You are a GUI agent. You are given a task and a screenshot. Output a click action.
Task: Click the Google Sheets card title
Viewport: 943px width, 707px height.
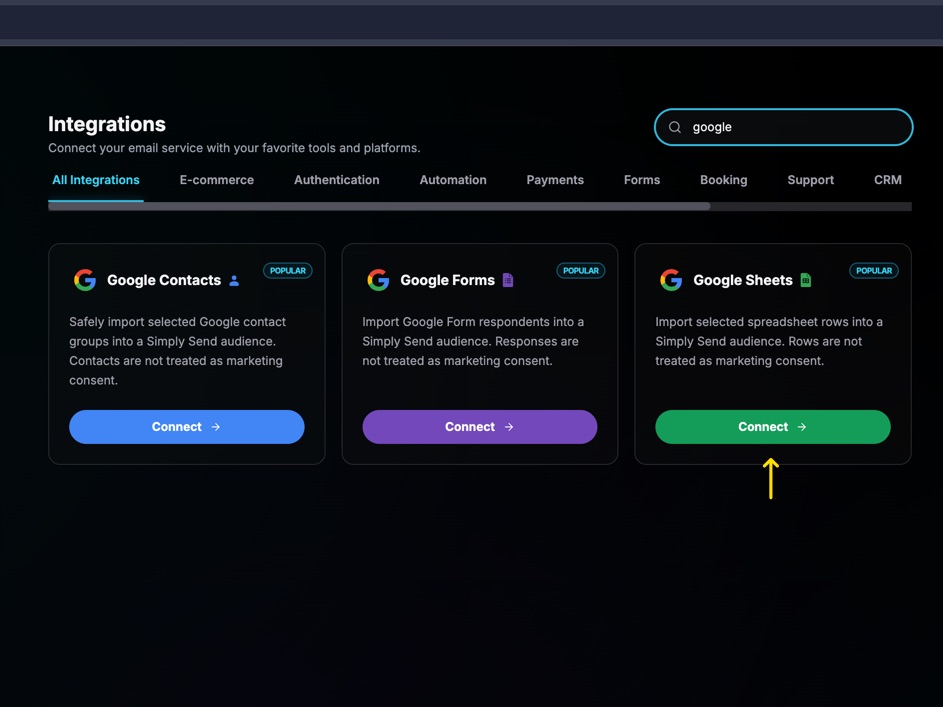click(743, 280)
